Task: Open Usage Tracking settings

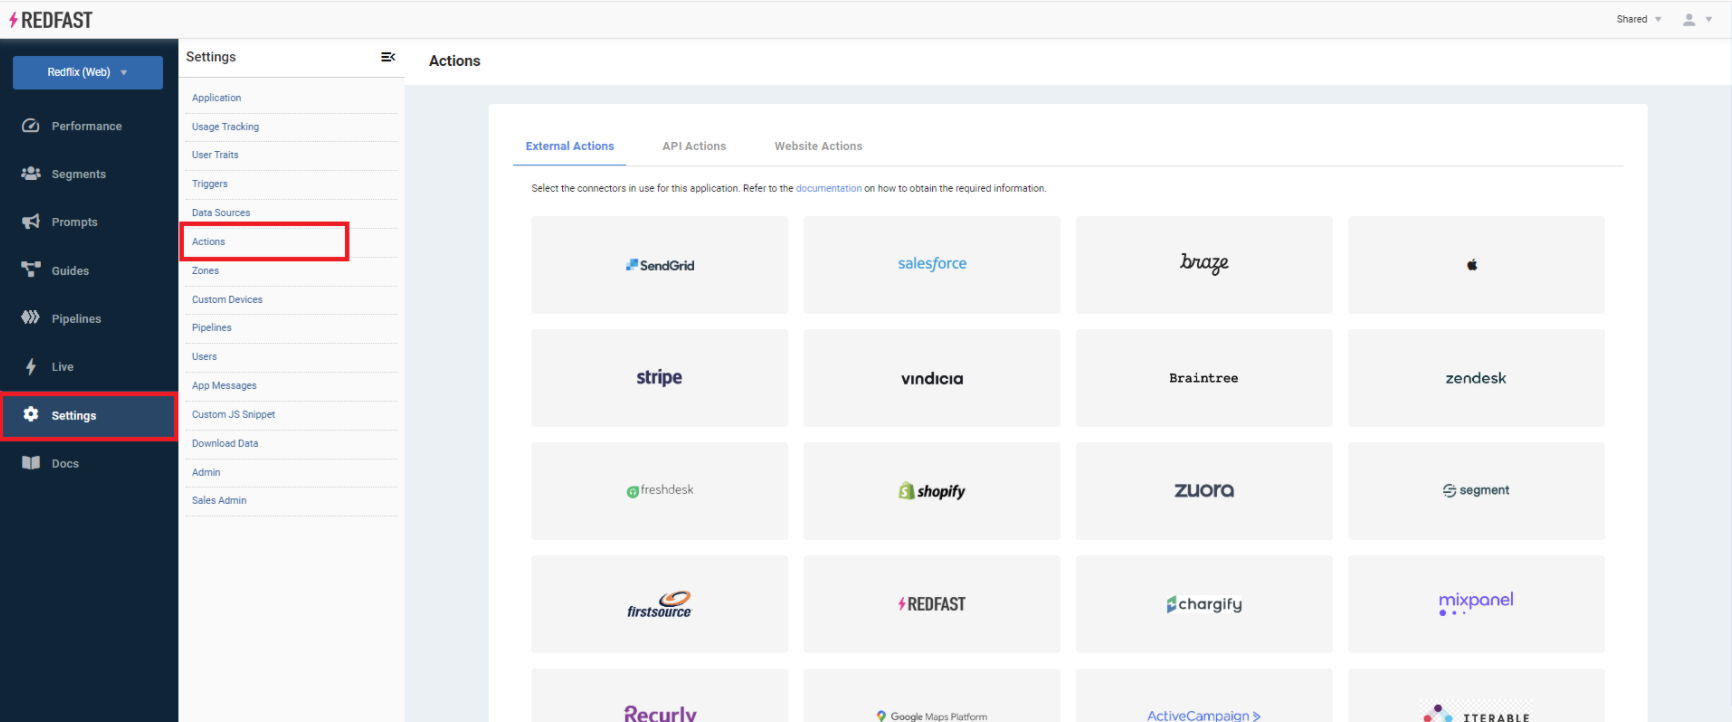Action: coord(226,127)
